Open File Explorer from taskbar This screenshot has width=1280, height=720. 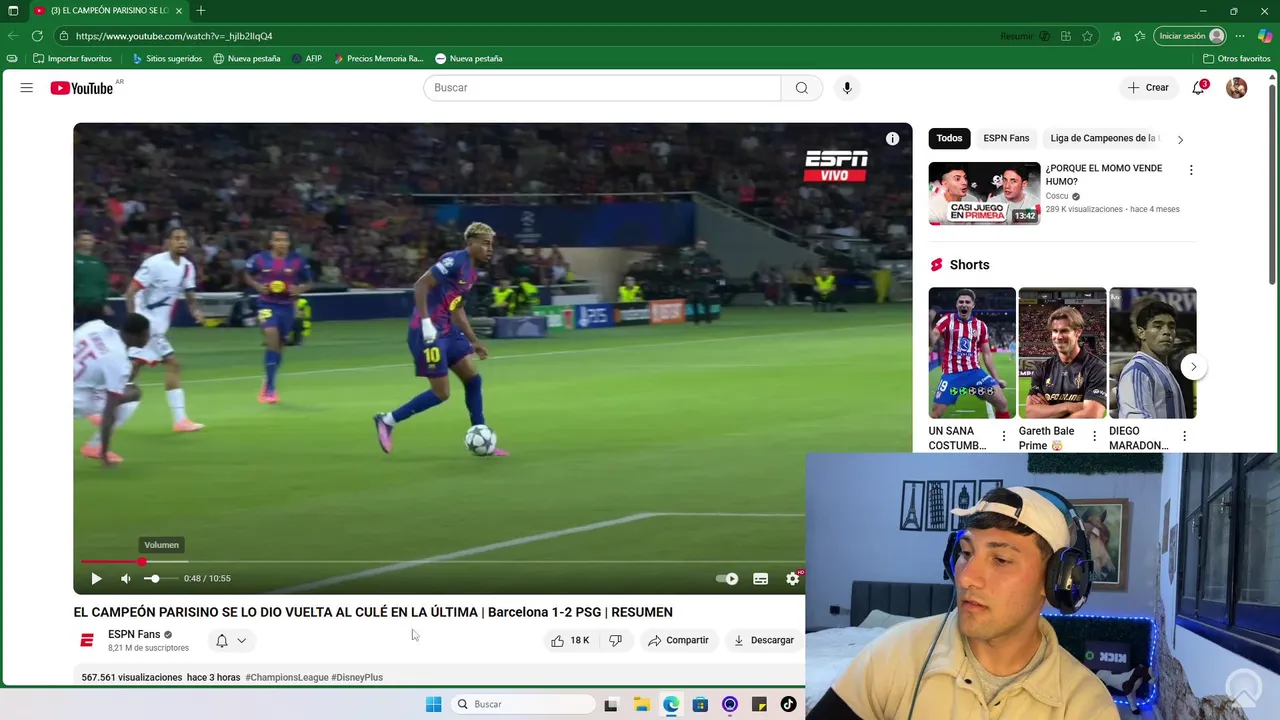pyautogui.click(x=642, y=704)
